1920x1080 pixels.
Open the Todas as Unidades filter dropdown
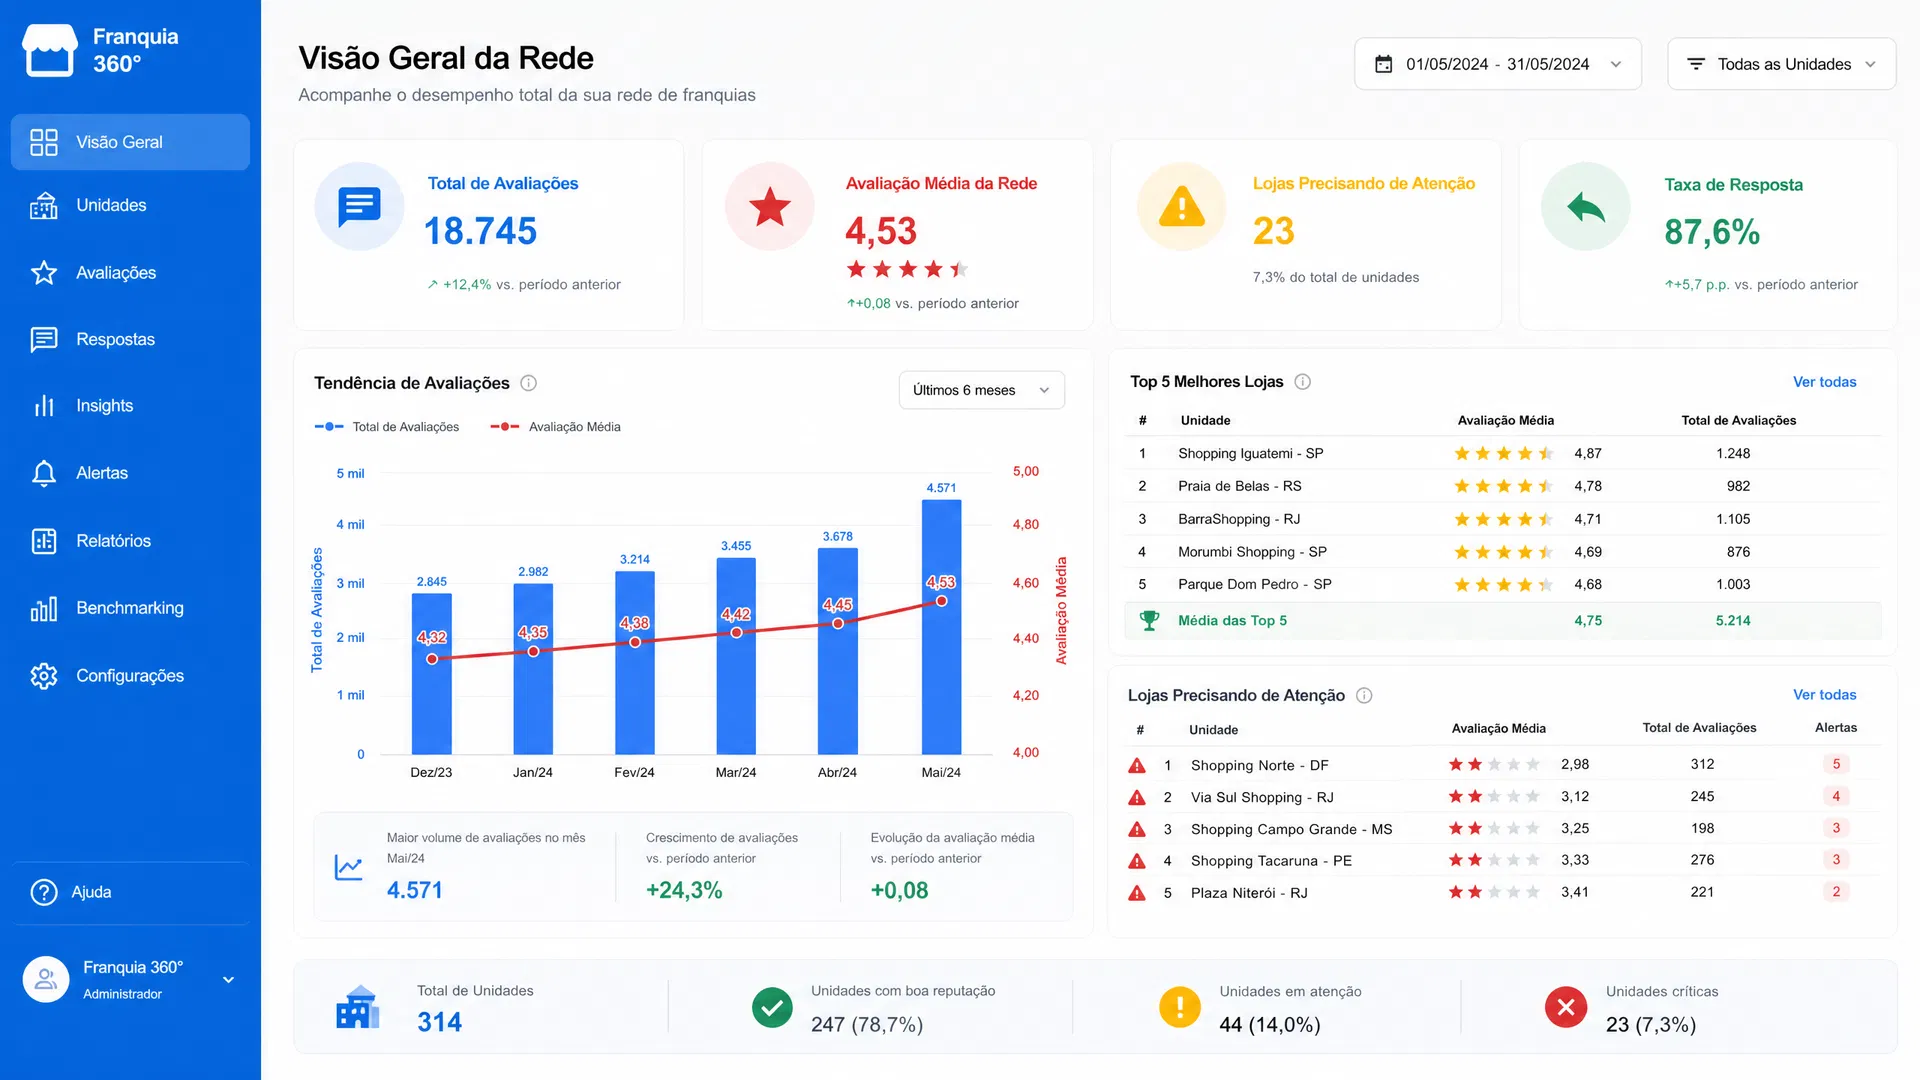(x=1781, y=64)
